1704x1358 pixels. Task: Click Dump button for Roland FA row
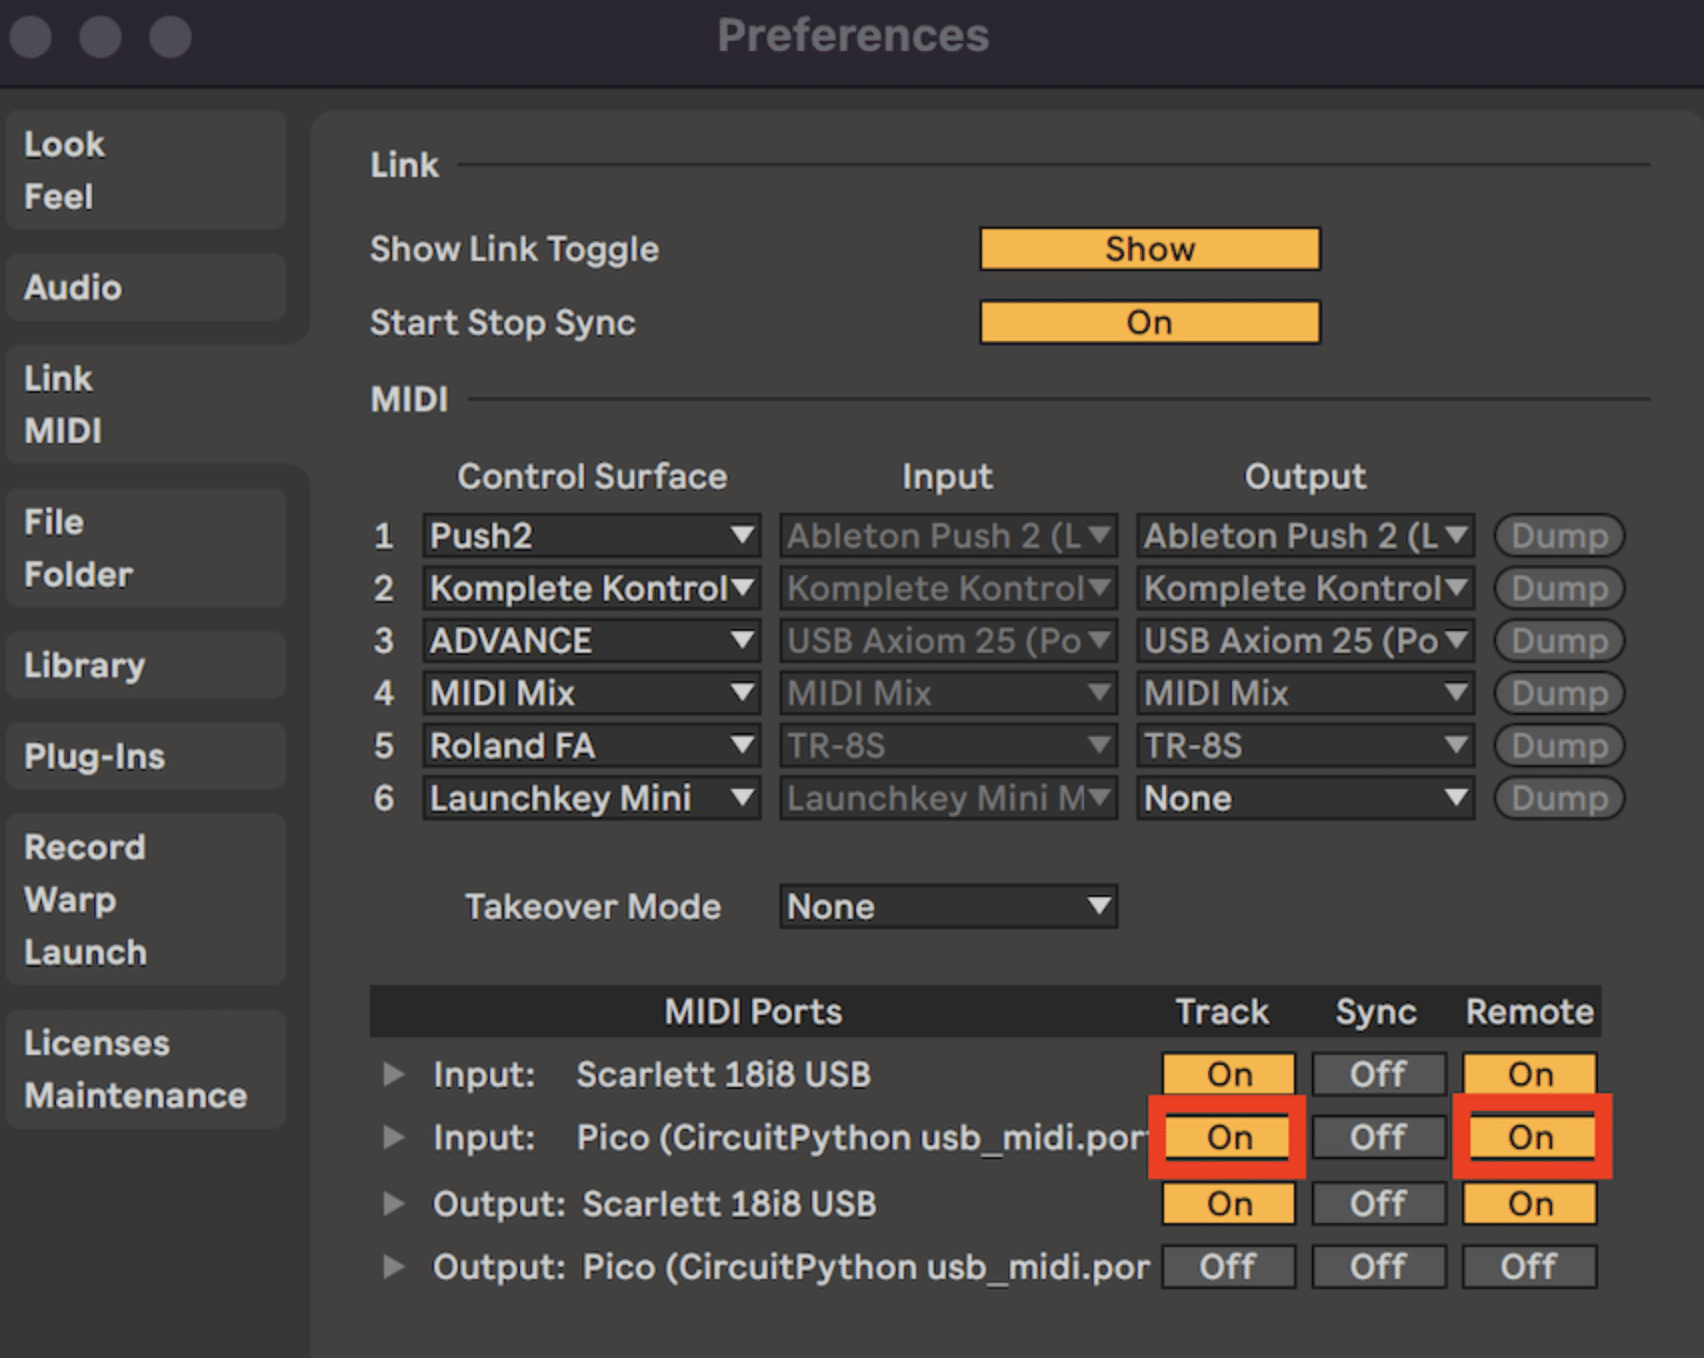1559,746
